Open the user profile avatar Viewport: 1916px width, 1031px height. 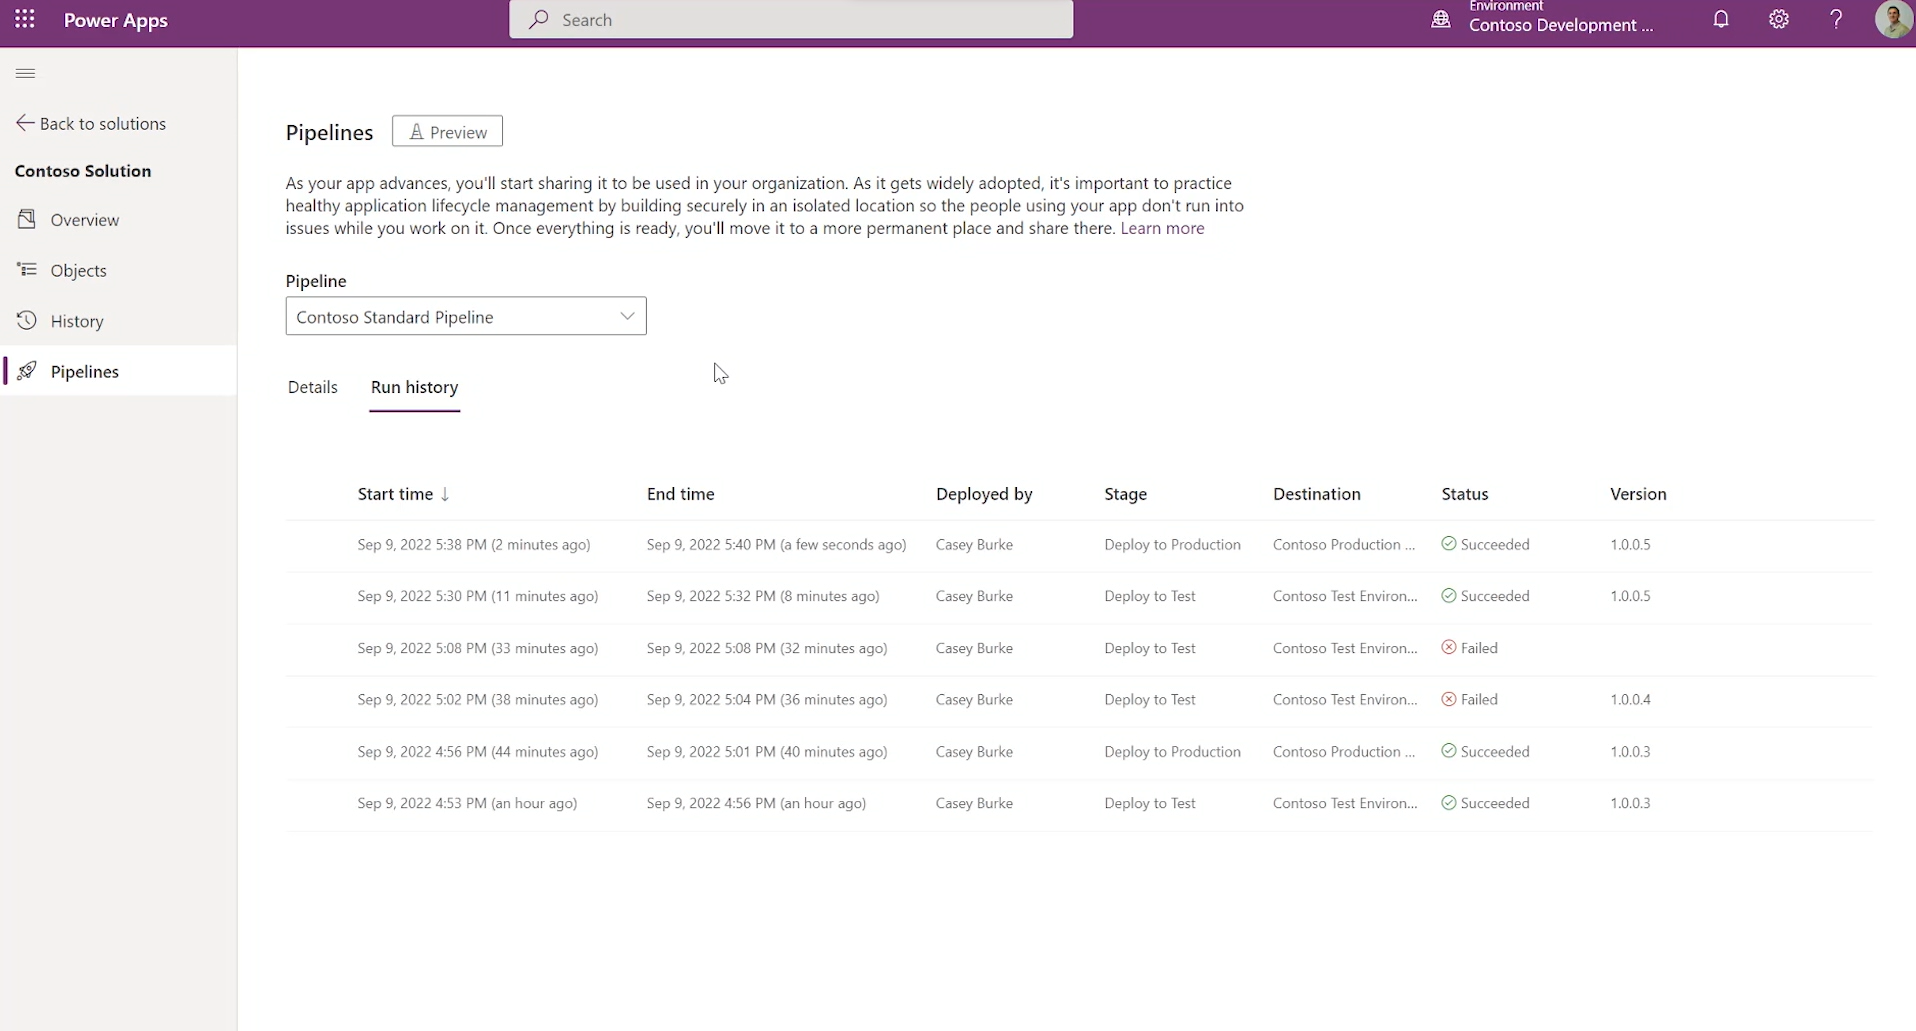[1893, 19]
